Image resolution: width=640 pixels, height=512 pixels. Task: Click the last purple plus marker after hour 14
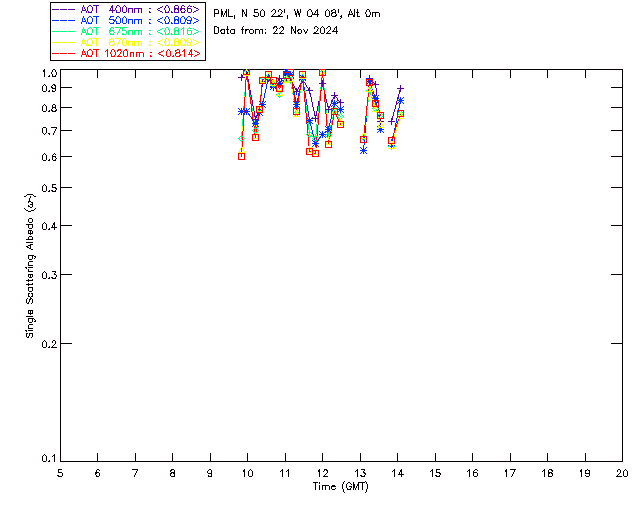(x=401, y=89)
